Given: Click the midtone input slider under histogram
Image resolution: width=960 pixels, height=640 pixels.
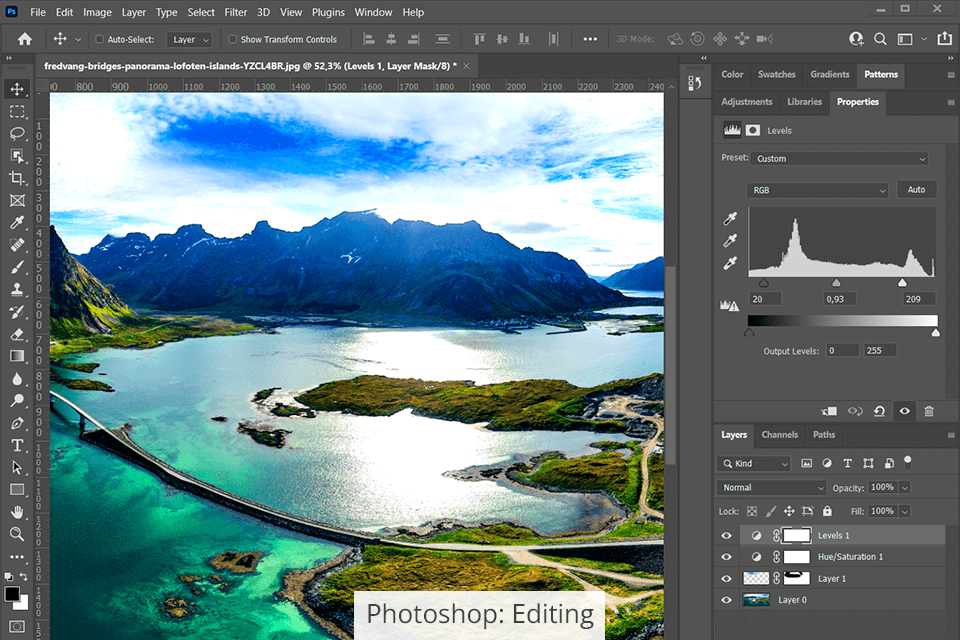Looking at the screenshot, I should click(836, 283).
